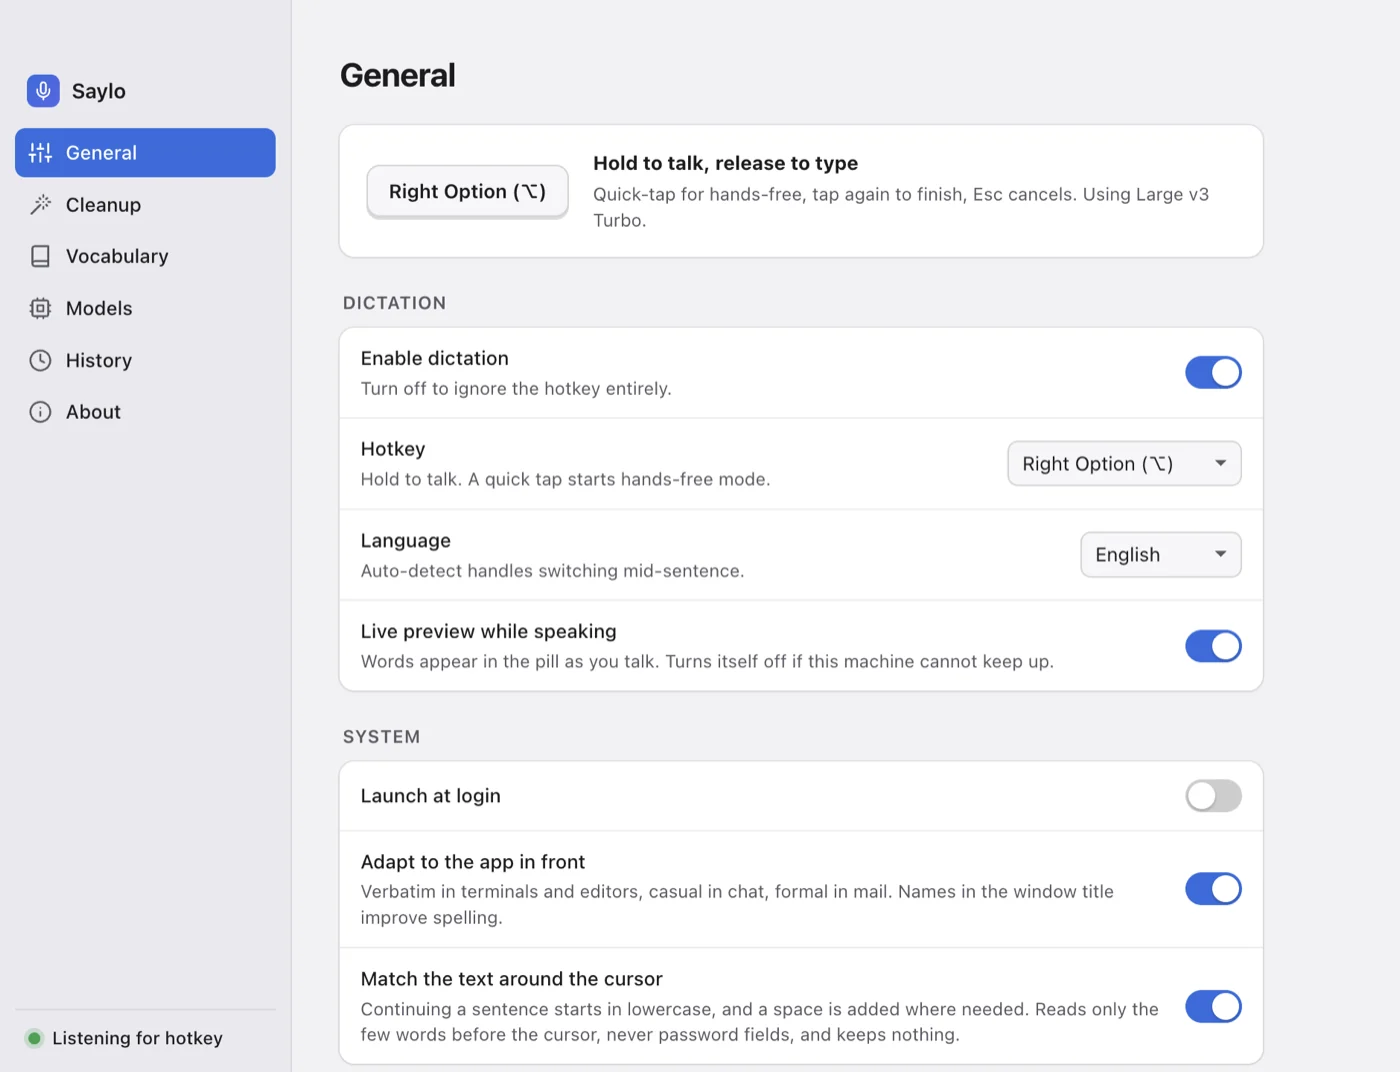
Task: Disable Live preview while speaking
Action: 1213,646
